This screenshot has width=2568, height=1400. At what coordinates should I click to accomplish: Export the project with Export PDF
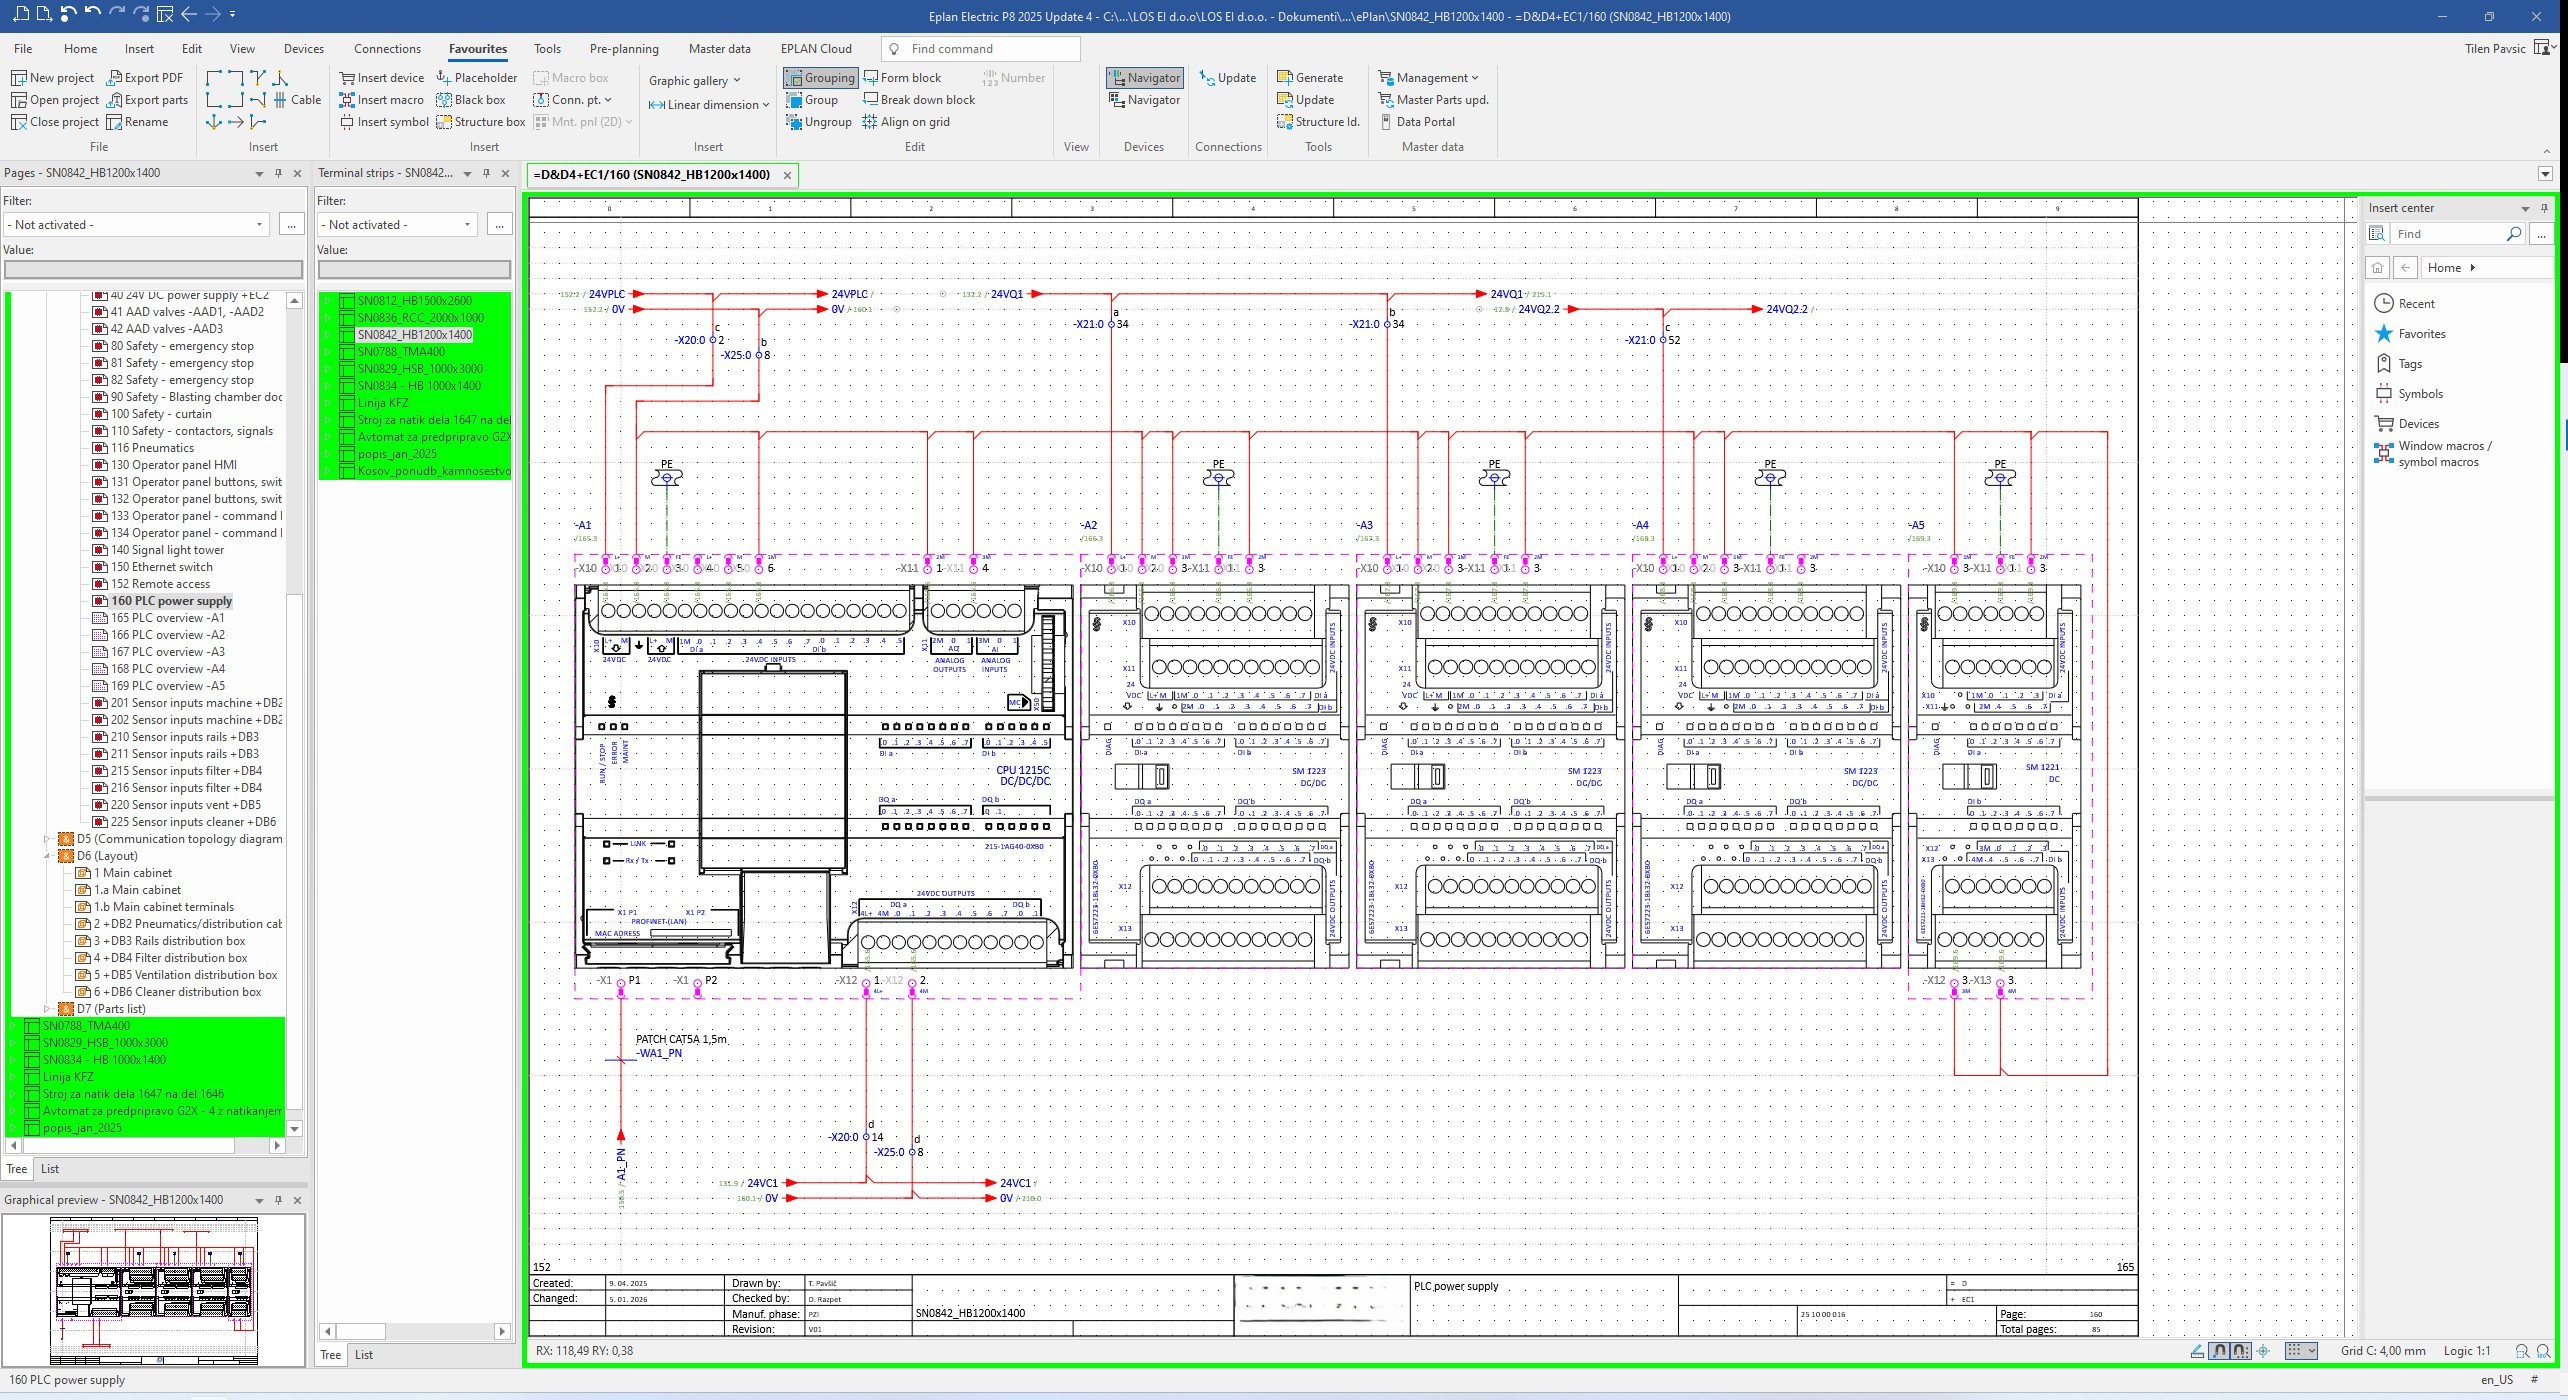tap(145, 78)
